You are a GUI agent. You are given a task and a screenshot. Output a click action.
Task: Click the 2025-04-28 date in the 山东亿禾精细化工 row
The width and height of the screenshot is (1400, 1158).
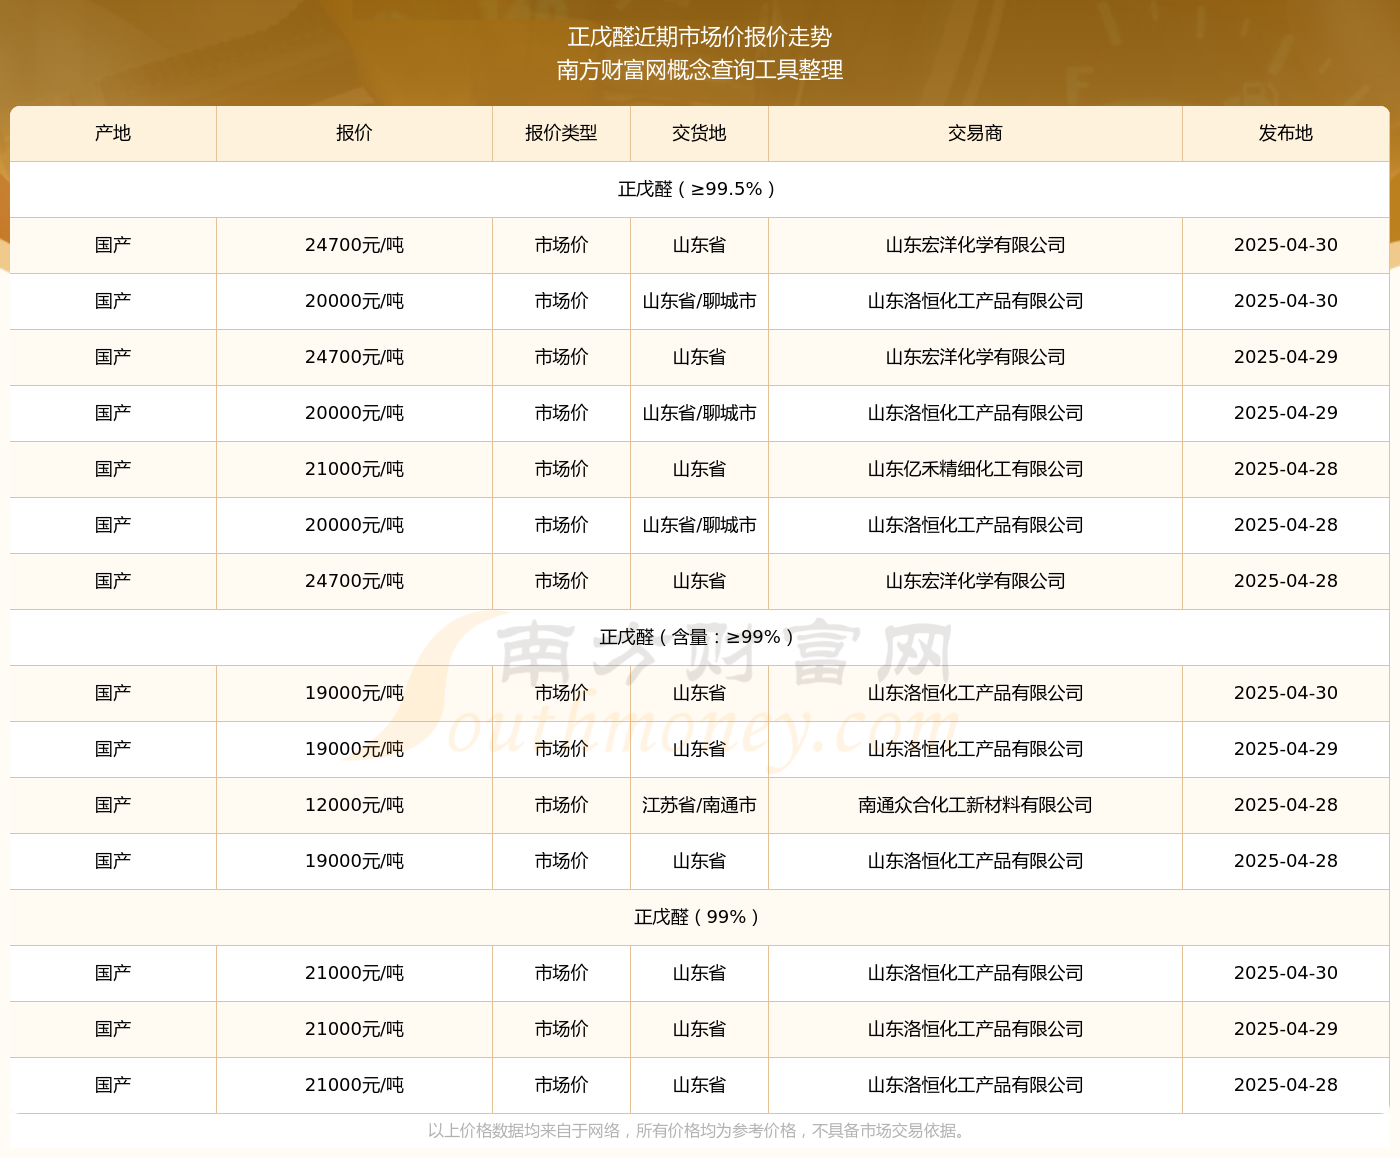tap(1285, 469)
